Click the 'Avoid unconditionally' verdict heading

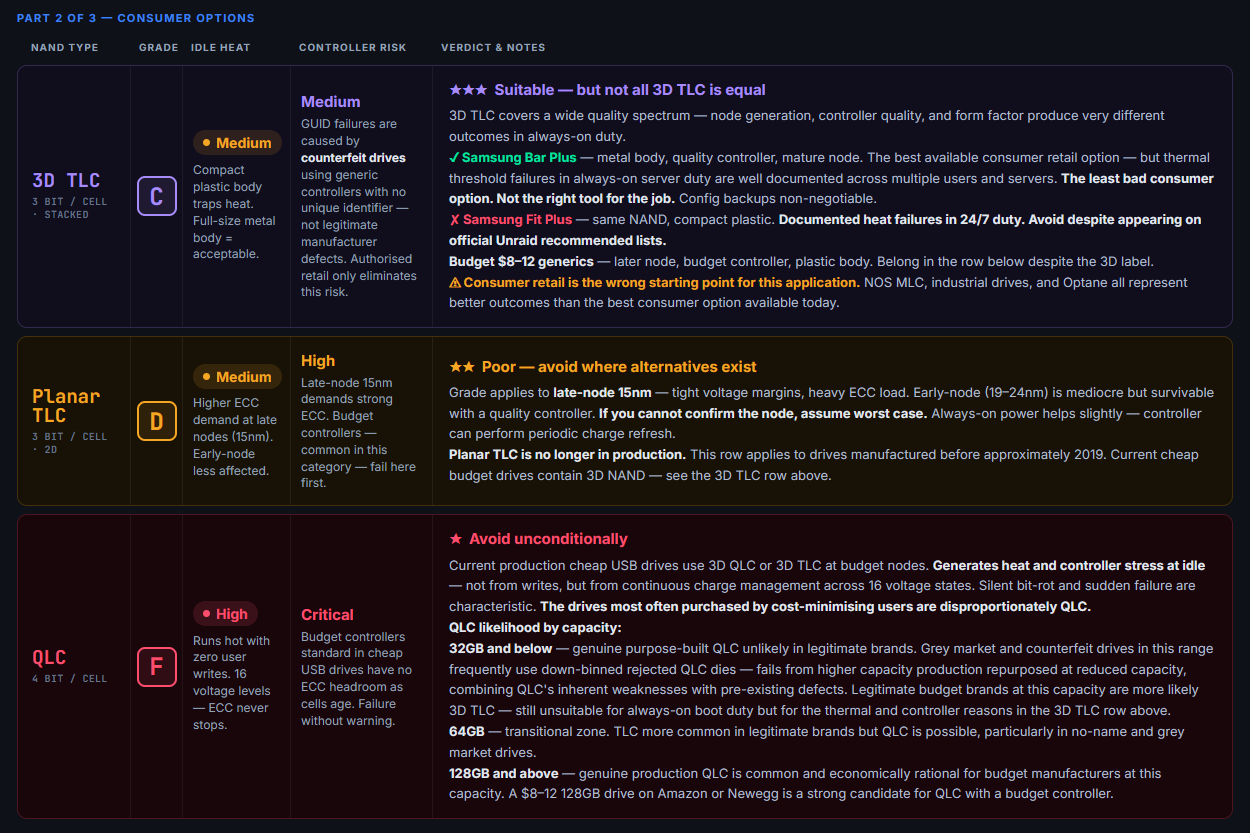click(x=548, y=539)
